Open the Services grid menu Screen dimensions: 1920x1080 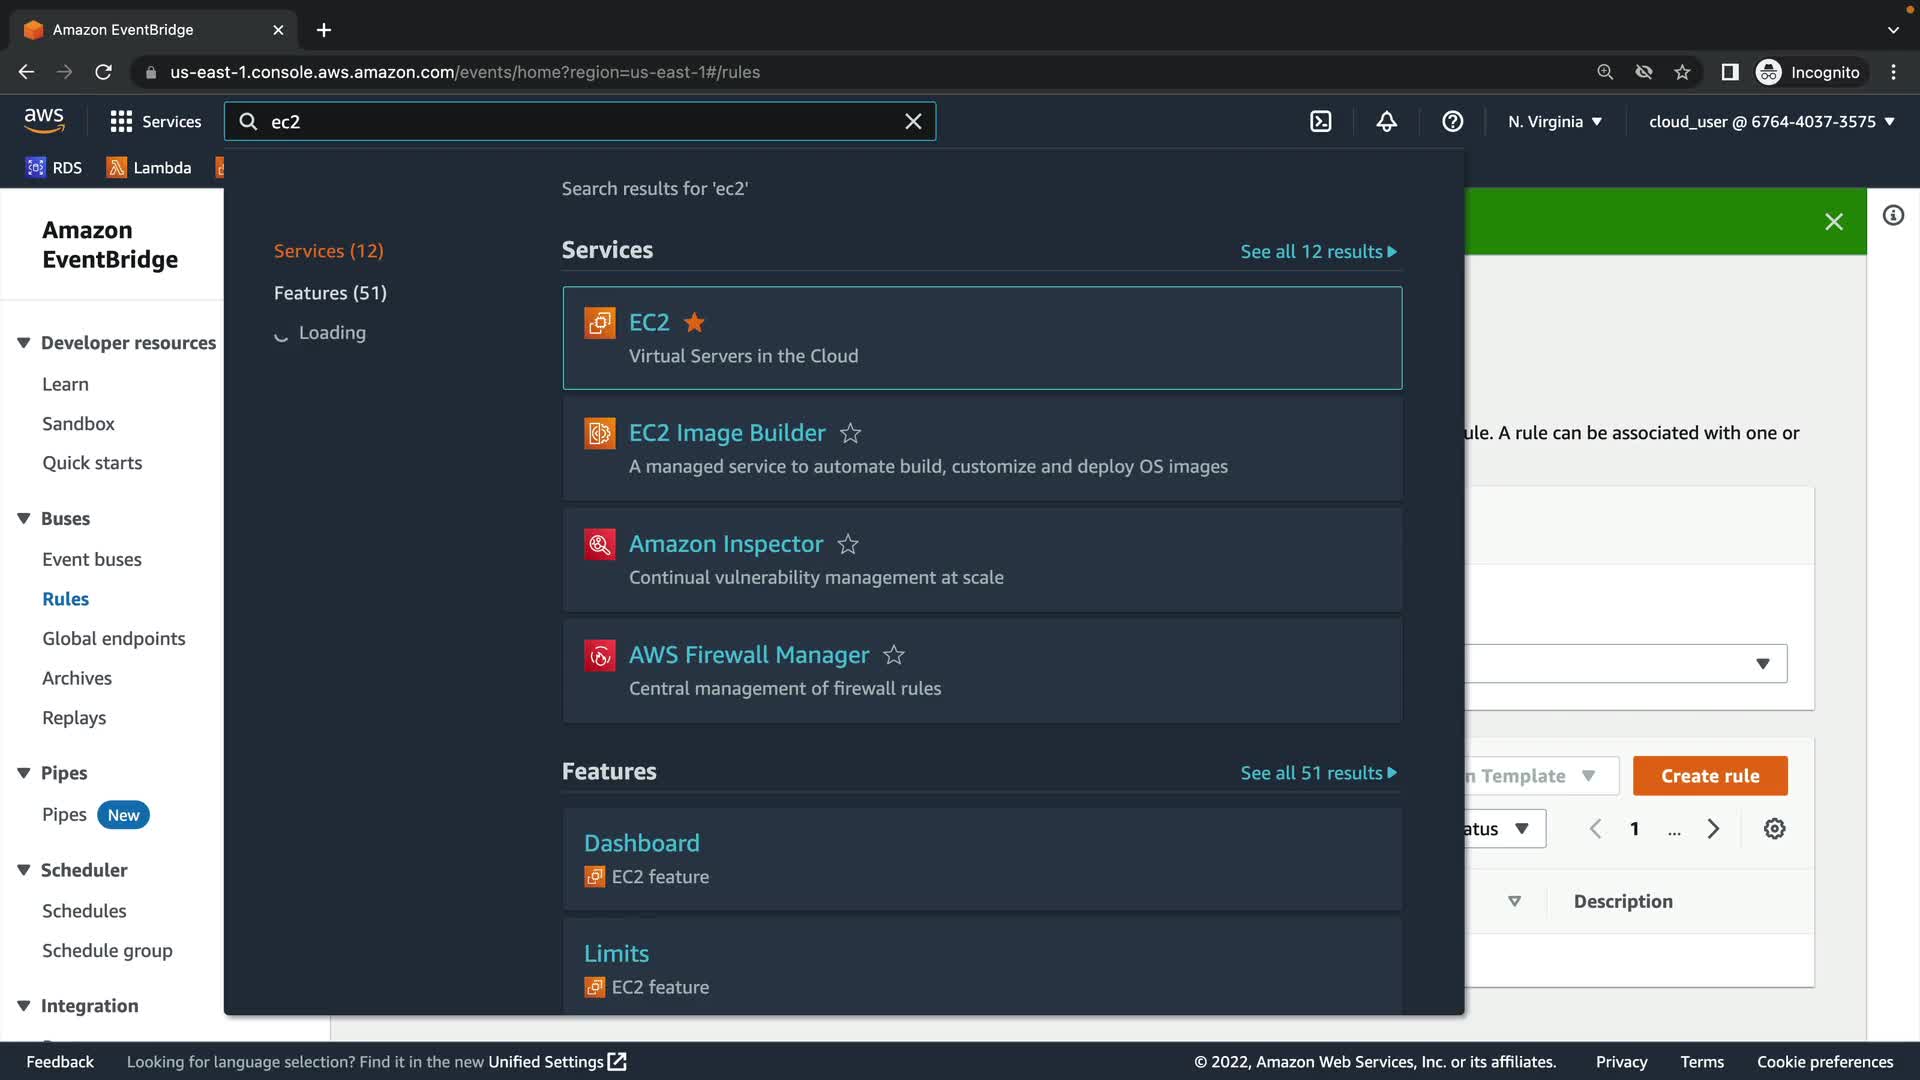pos(155,121)
